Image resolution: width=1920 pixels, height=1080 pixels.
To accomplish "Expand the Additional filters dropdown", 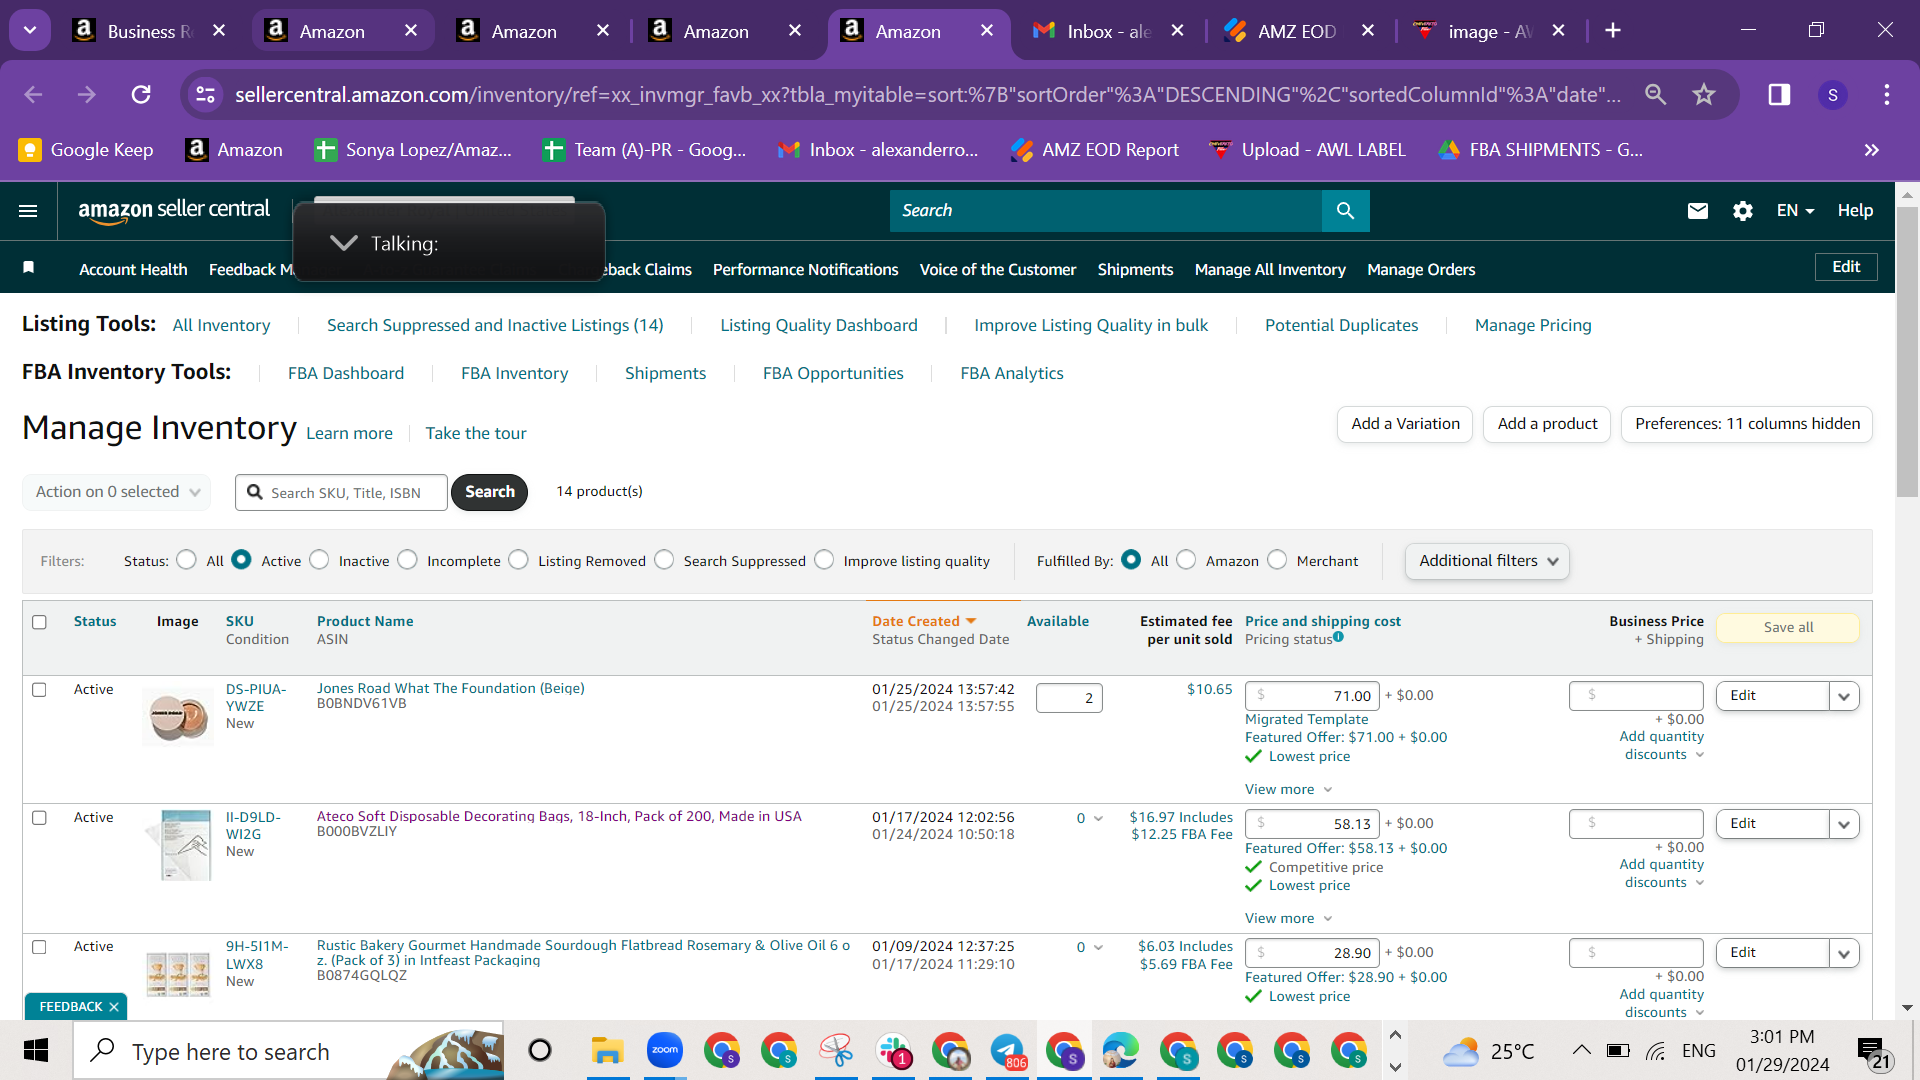I will 1487,561.
